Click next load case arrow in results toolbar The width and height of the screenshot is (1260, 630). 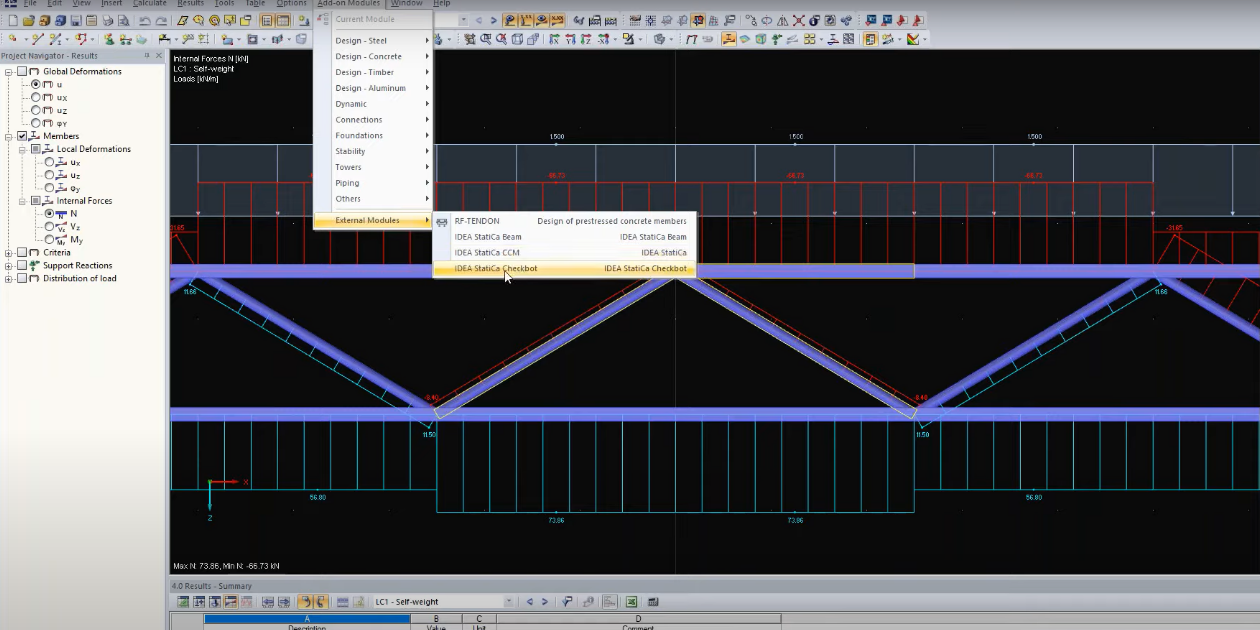(545, 602)
